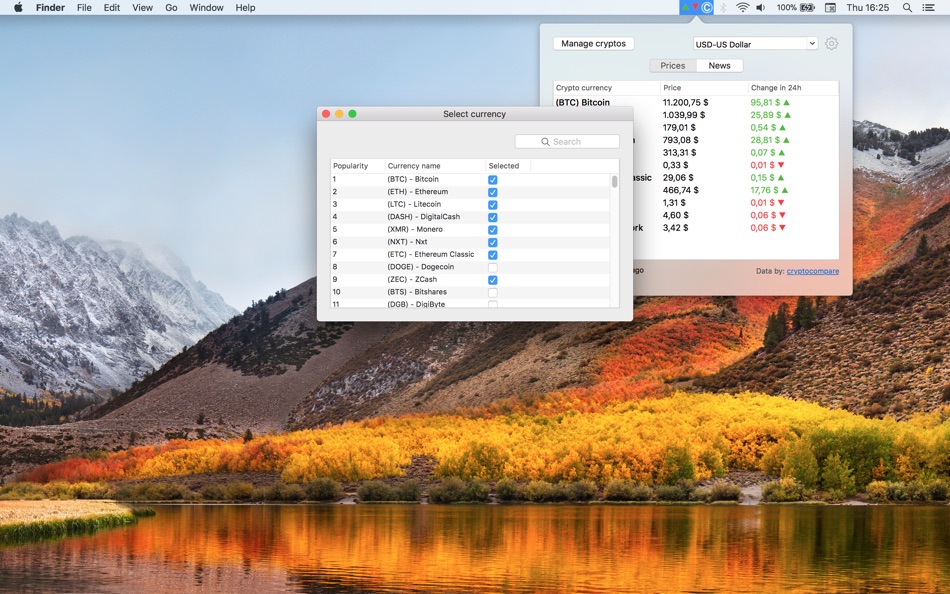Switch to the Prices tab

tap(673, 65)
